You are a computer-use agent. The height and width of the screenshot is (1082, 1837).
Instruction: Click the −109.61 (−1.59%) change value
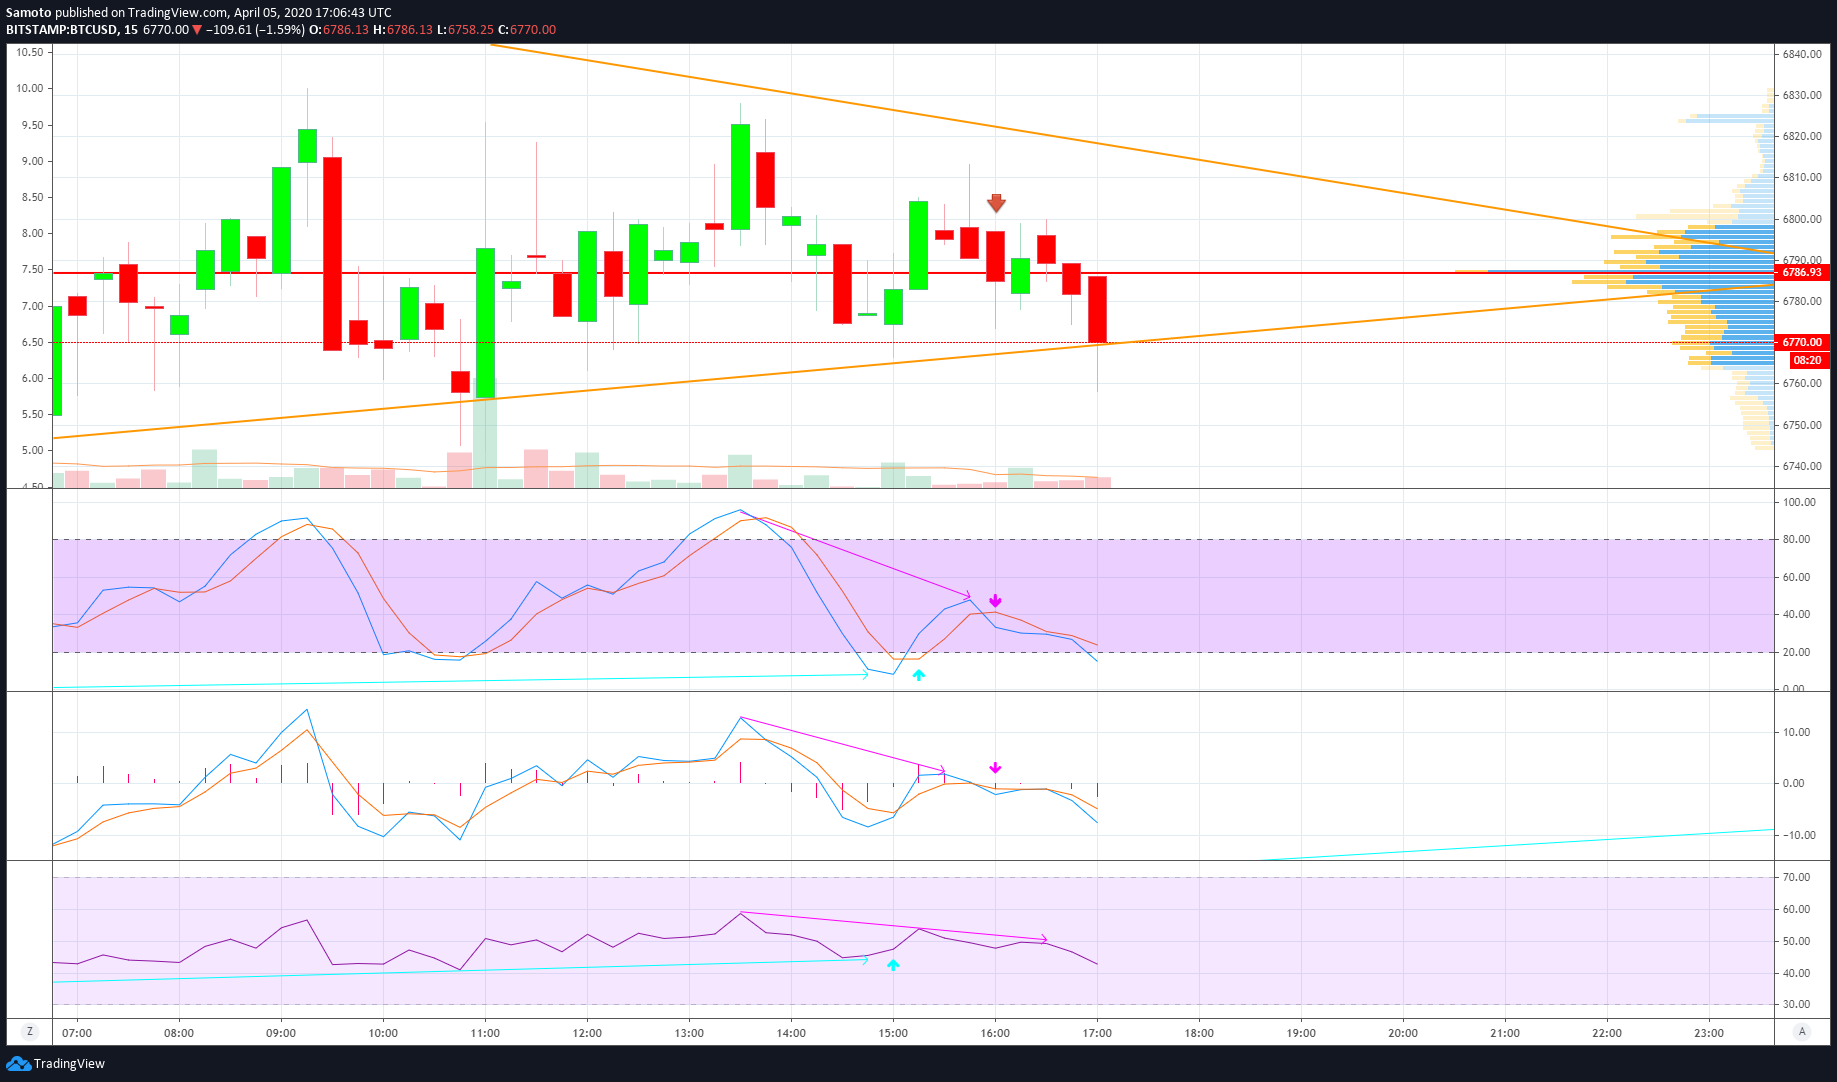(255, 30)
